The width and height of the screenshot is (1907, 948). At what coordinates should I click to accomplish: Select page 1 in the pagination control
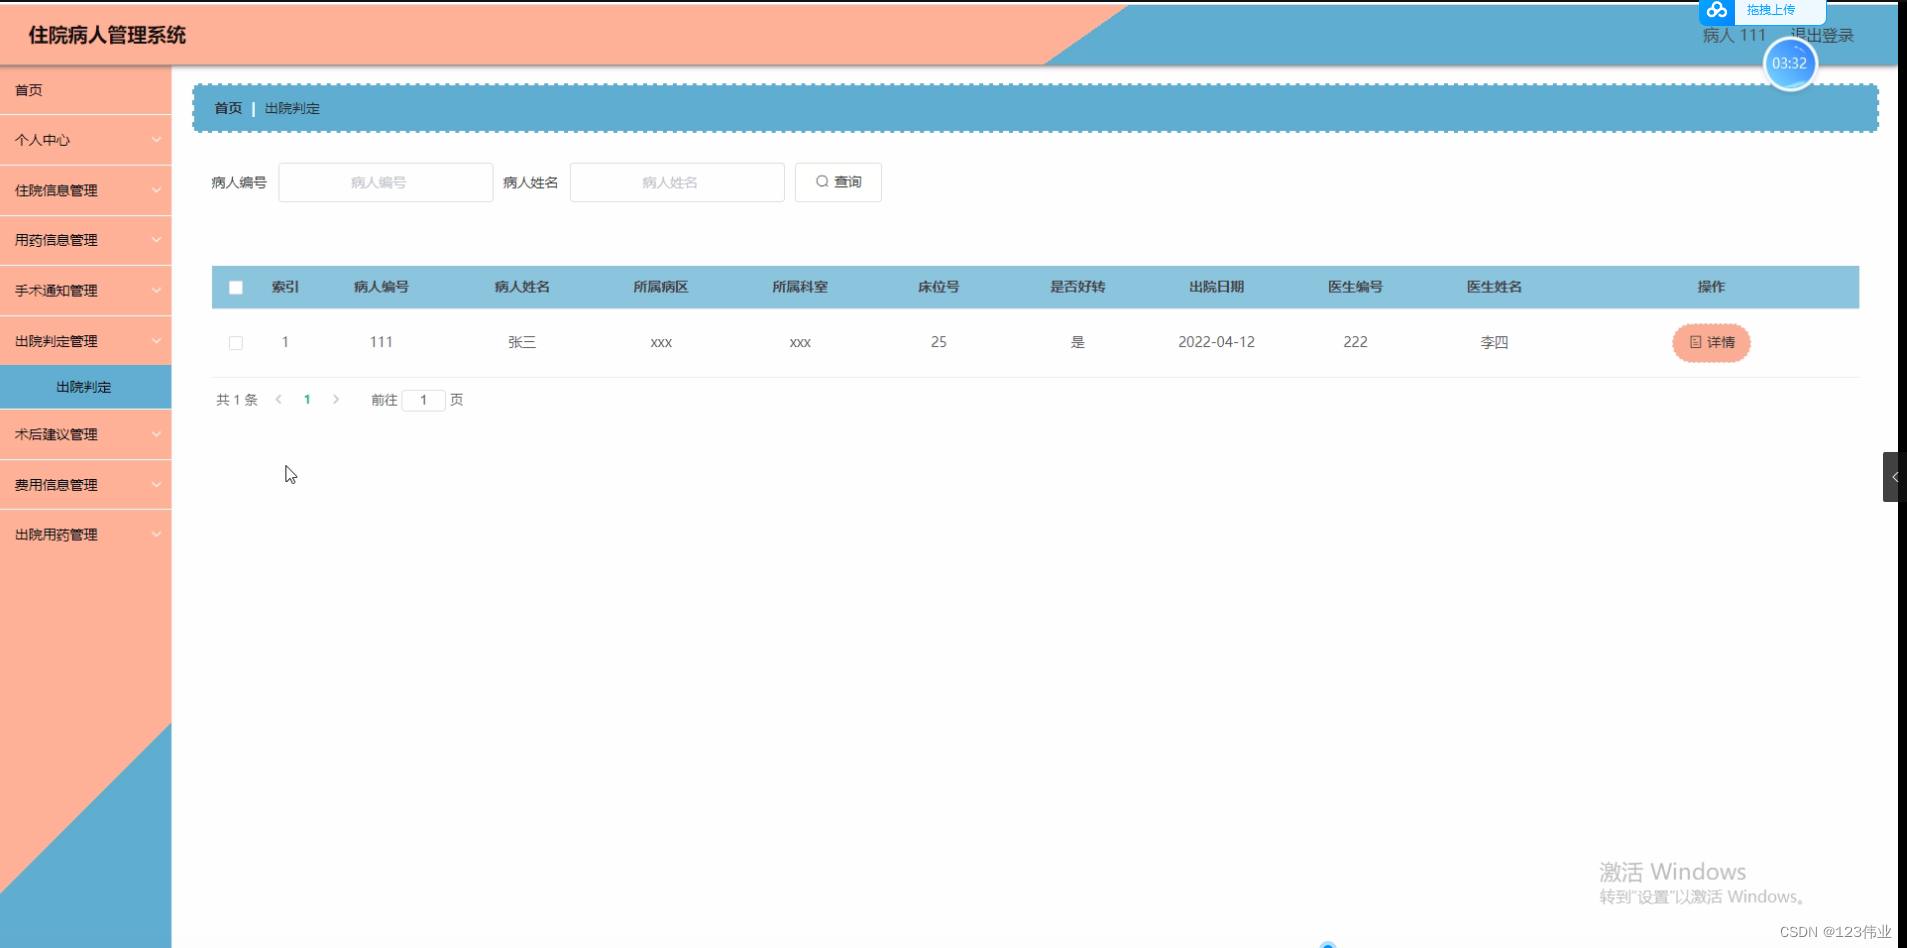(307, 399)
